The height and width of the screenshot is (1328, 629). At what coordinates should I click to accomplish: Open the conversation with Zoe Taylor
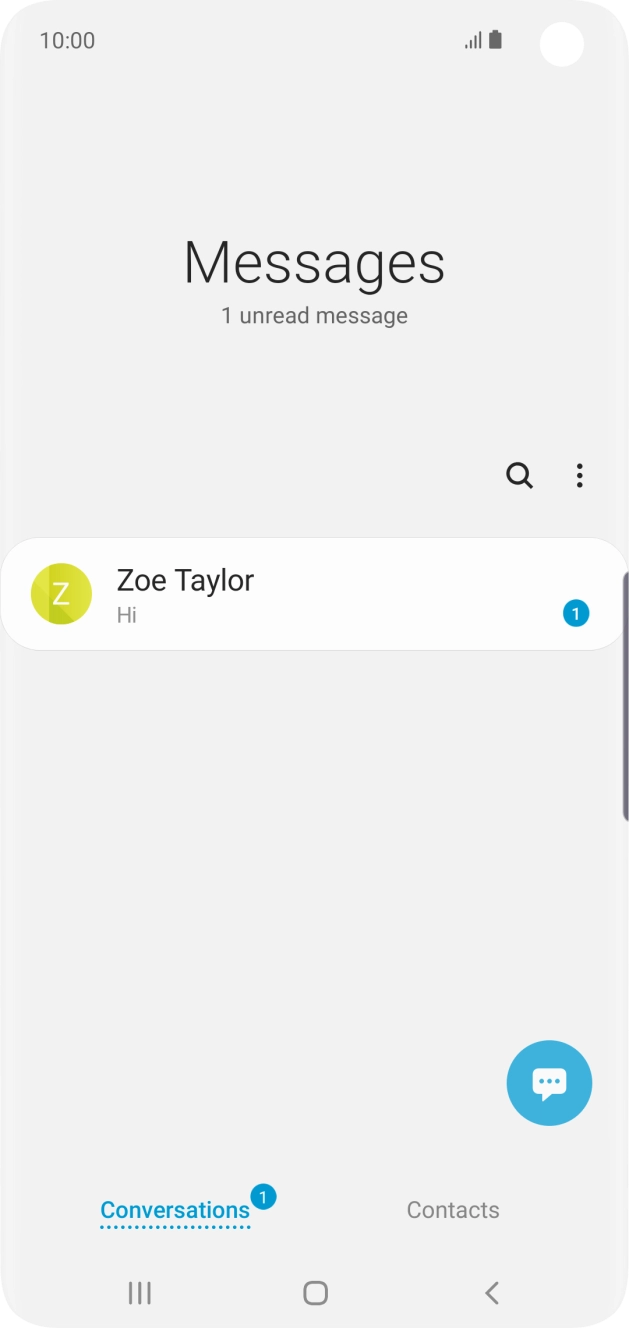click(300, 594)
